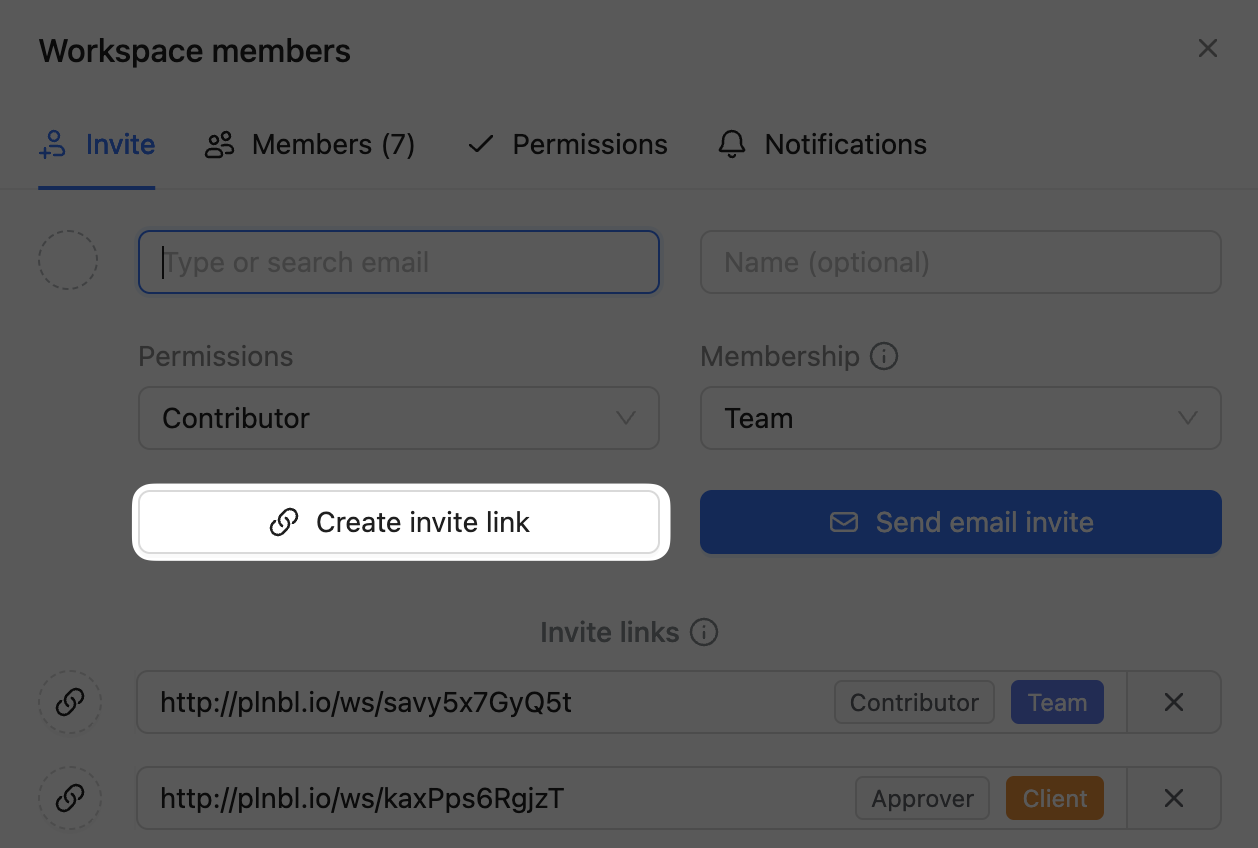Click link icon beside kaxPps6RgjzT invite link
Screen dimensions: 1258x848
[x=69, y=798]
